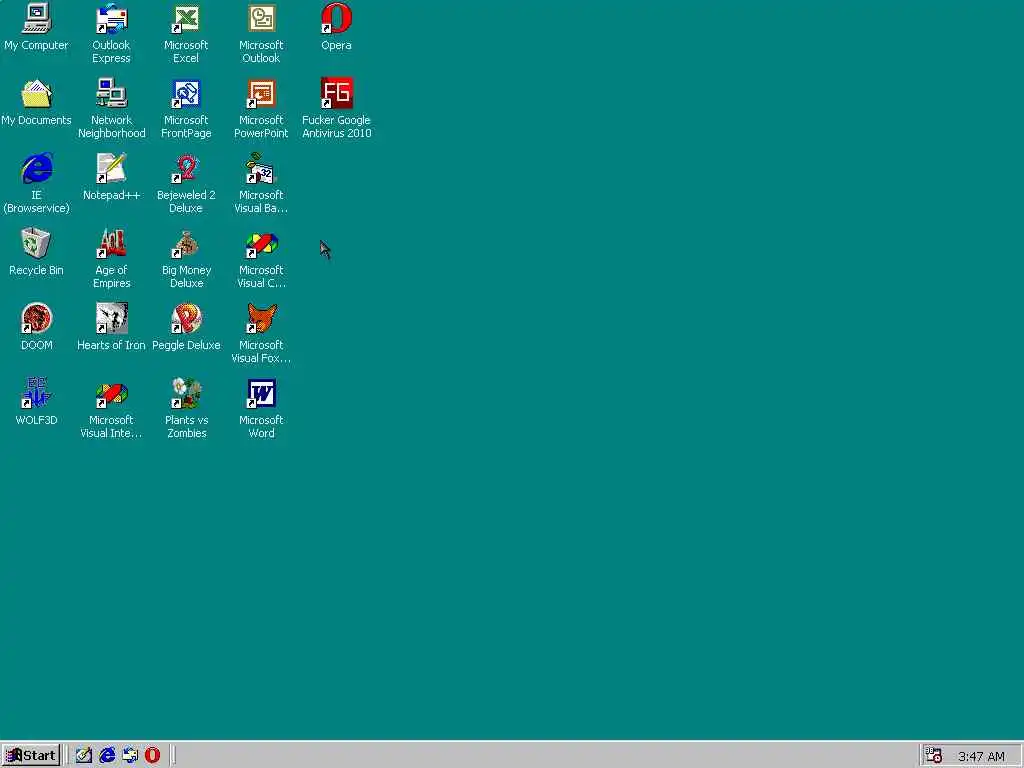Select the Microsoft Visual FoxPro shortcut

(261, 334)
